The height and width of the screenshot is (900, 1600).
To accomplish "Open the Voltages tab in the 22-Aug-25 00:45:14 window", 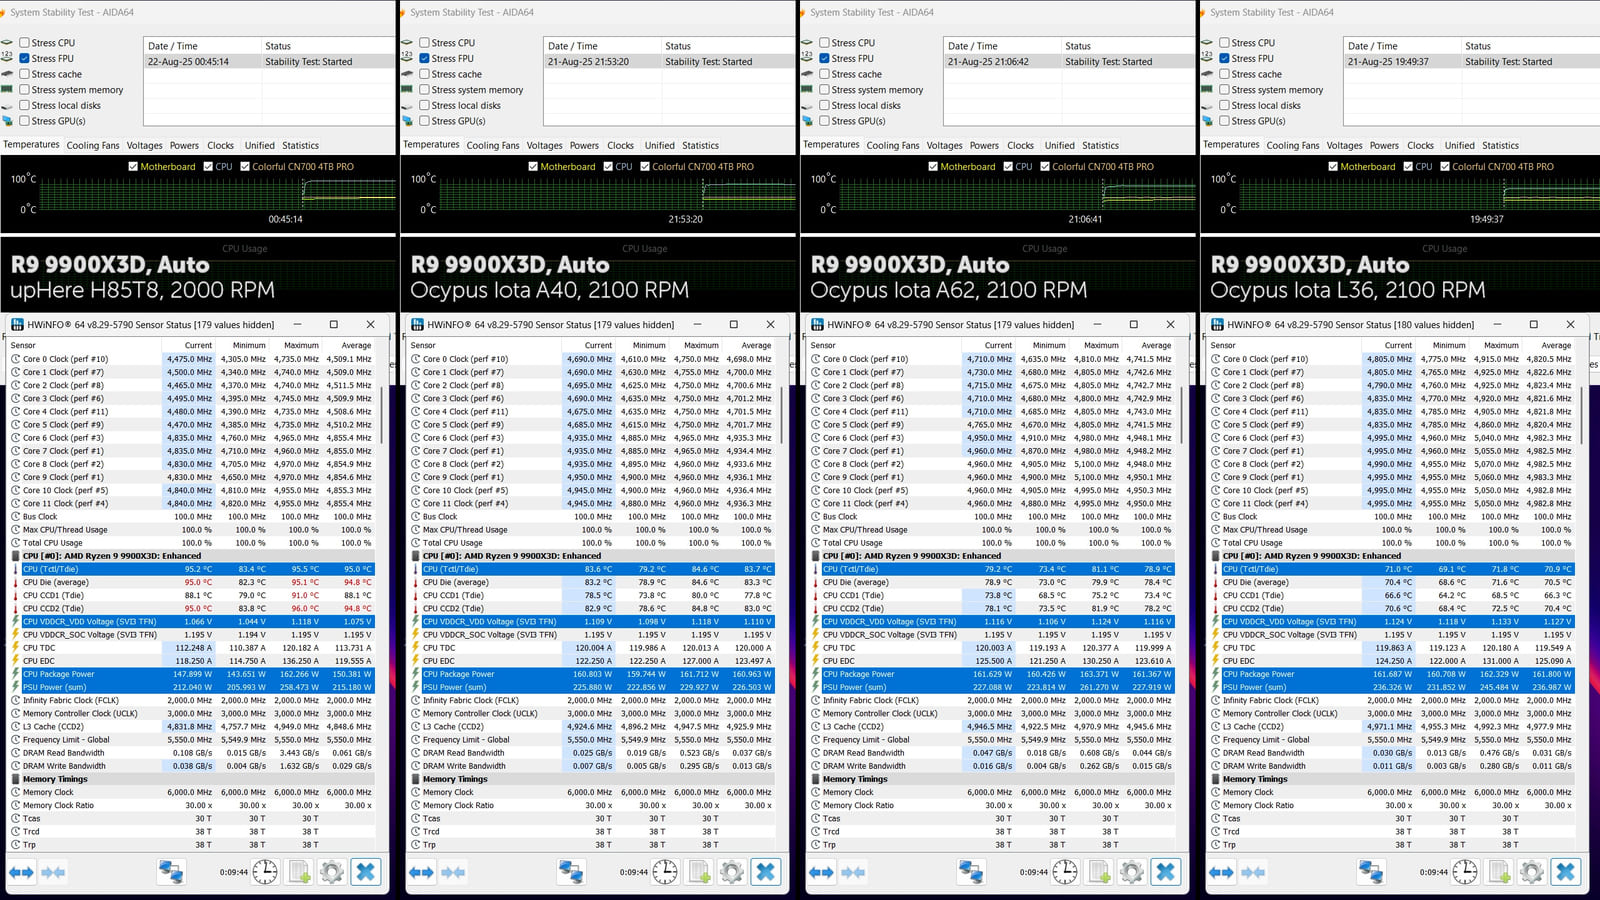I will tap(145, 145).
